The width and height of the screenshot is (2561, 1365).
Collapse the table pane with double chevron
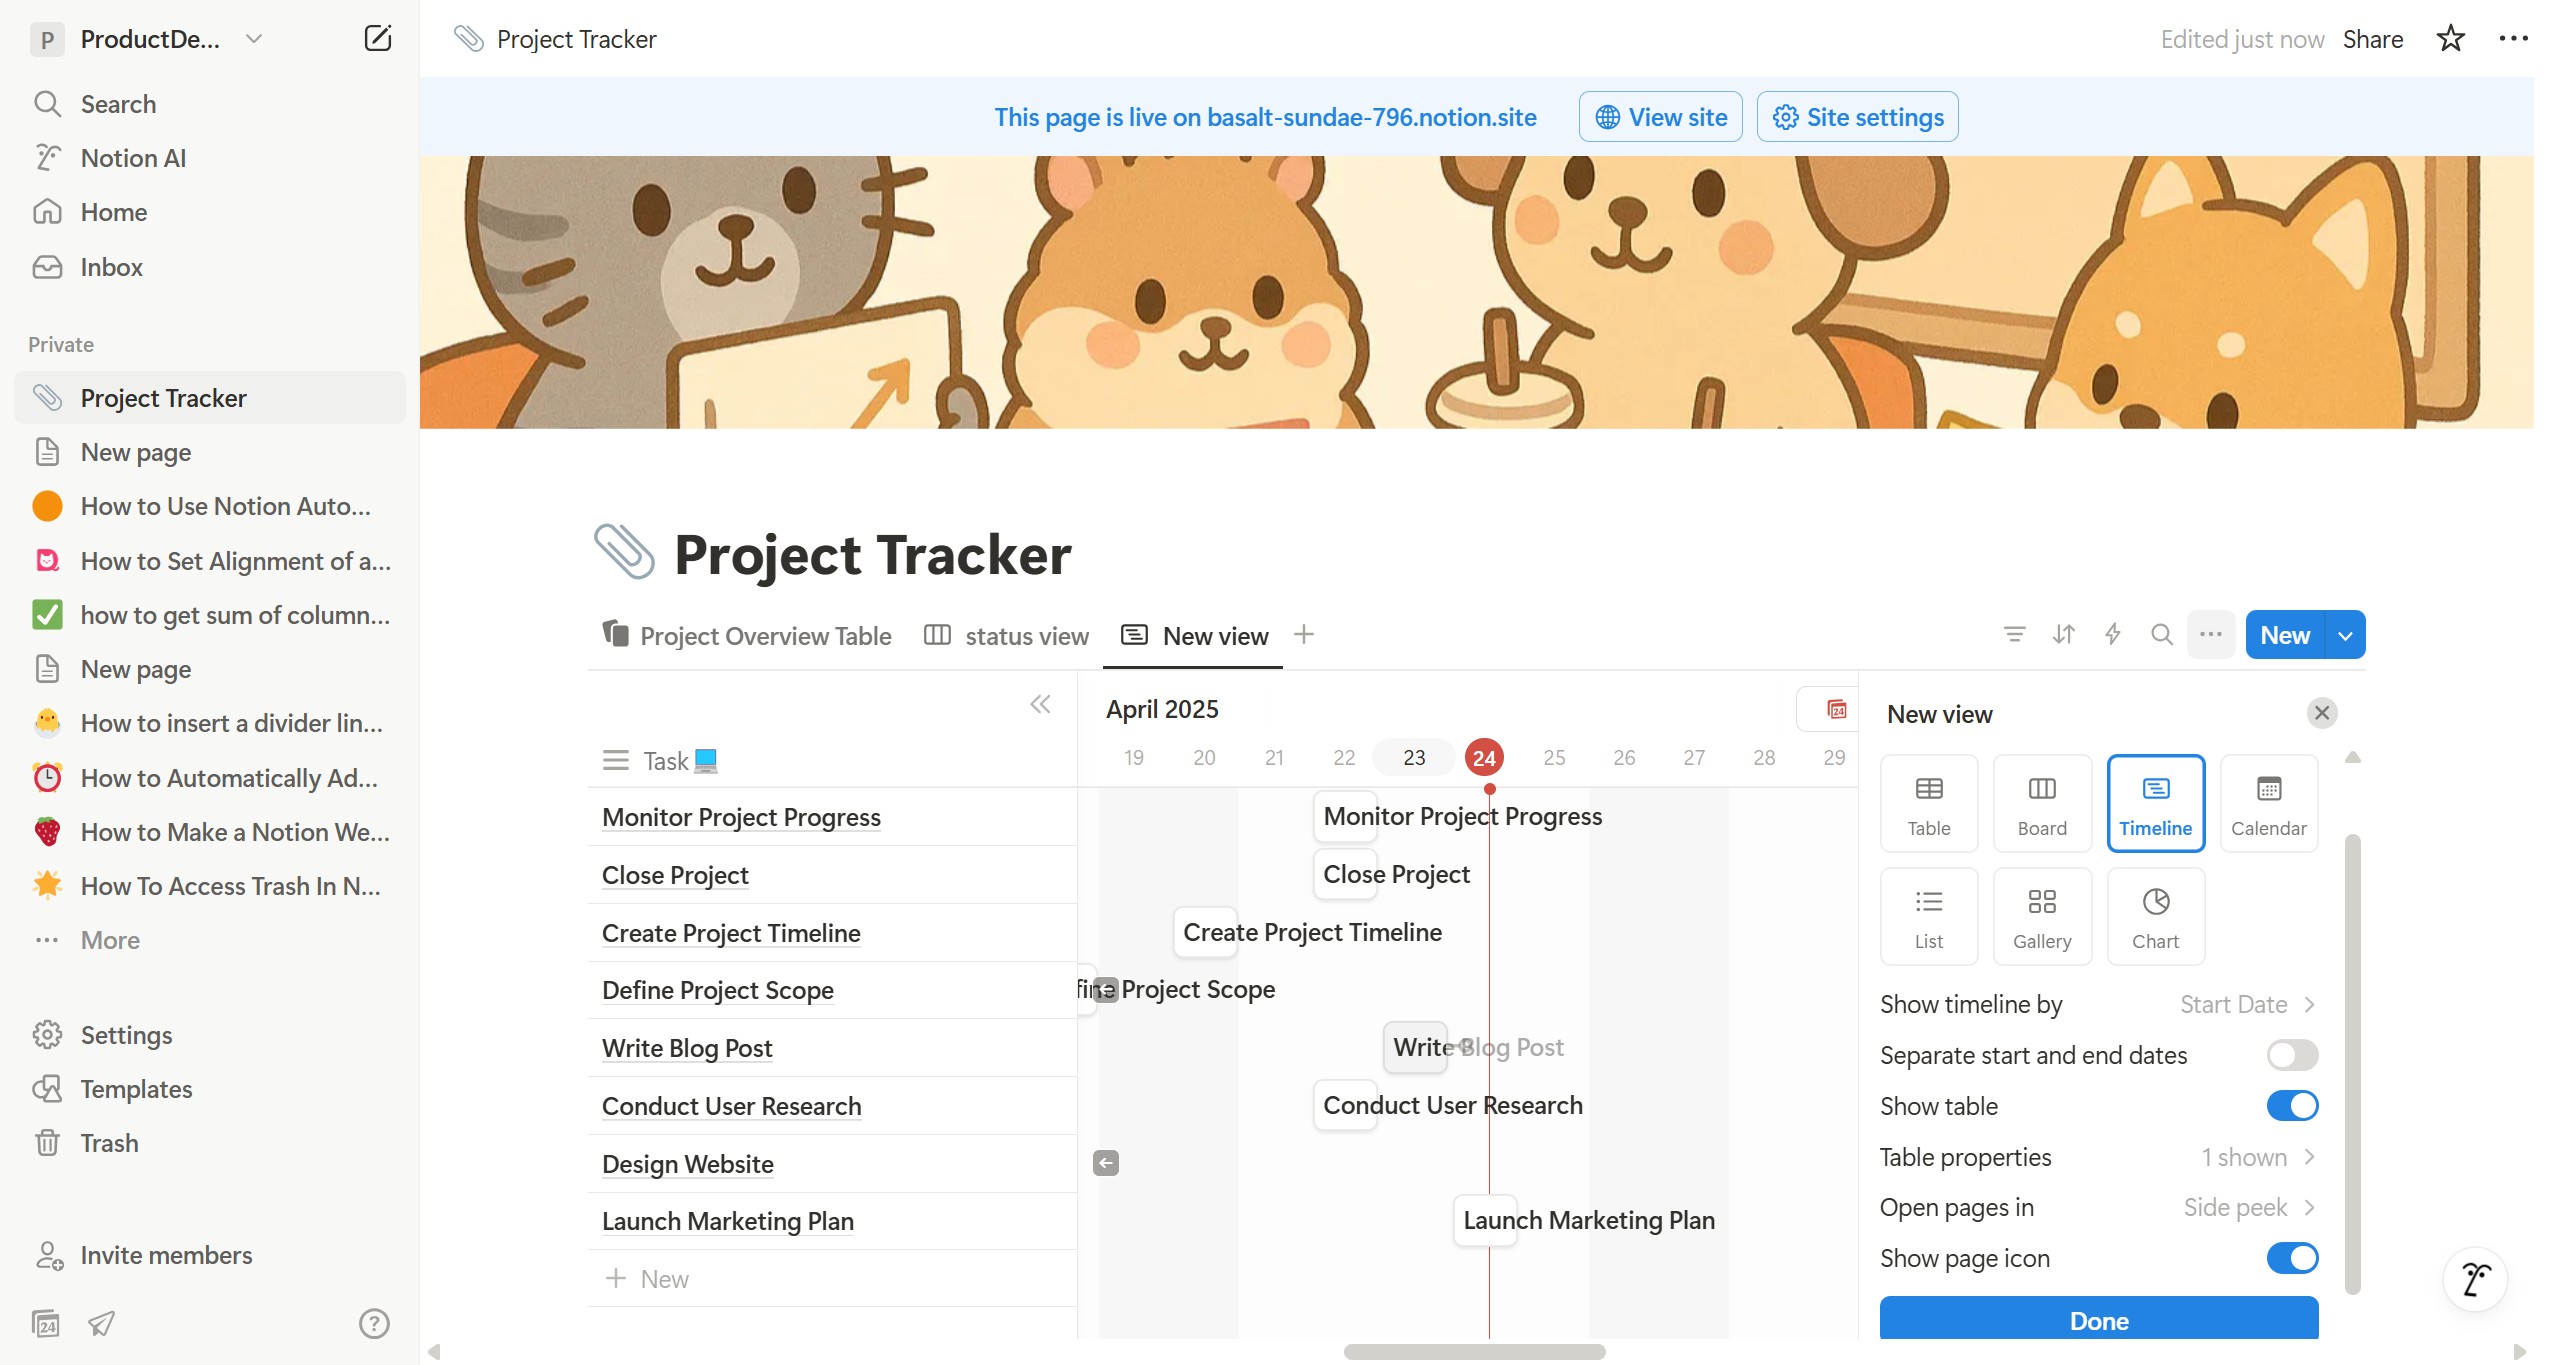(1040, 704)
